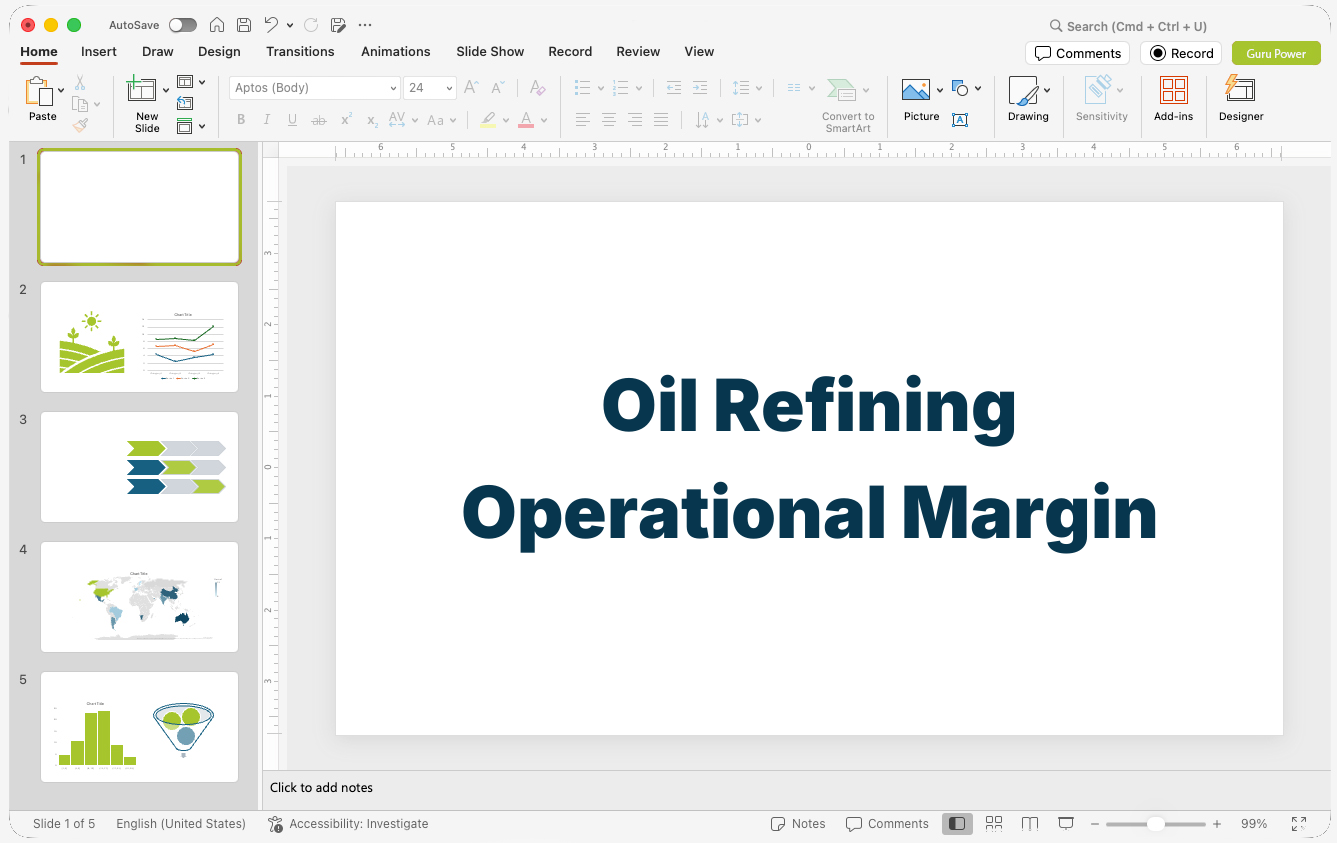Open the font size 24 dropdown
1337x843 pixels.
pyautogui.click(x=449, y=88)
